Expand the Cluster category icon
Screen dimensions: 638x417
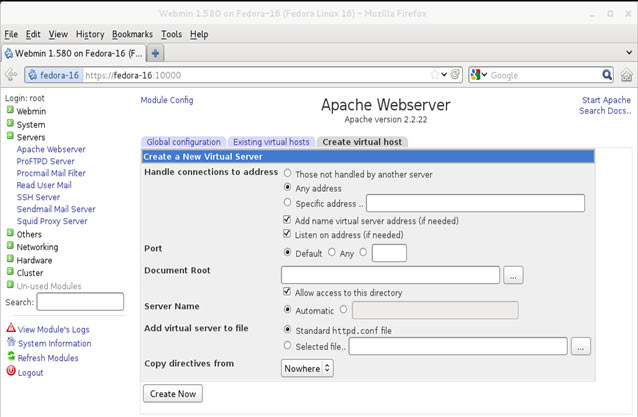coord(10,271)
